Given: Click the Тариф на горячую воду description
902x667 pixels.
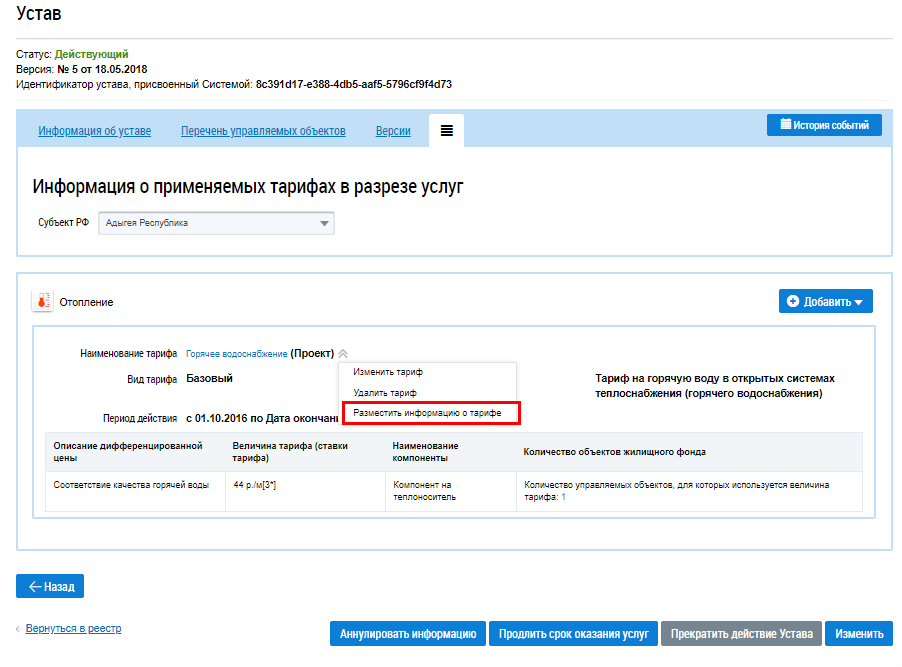Looking at the screenshot, I should click(x=714, y=386).
